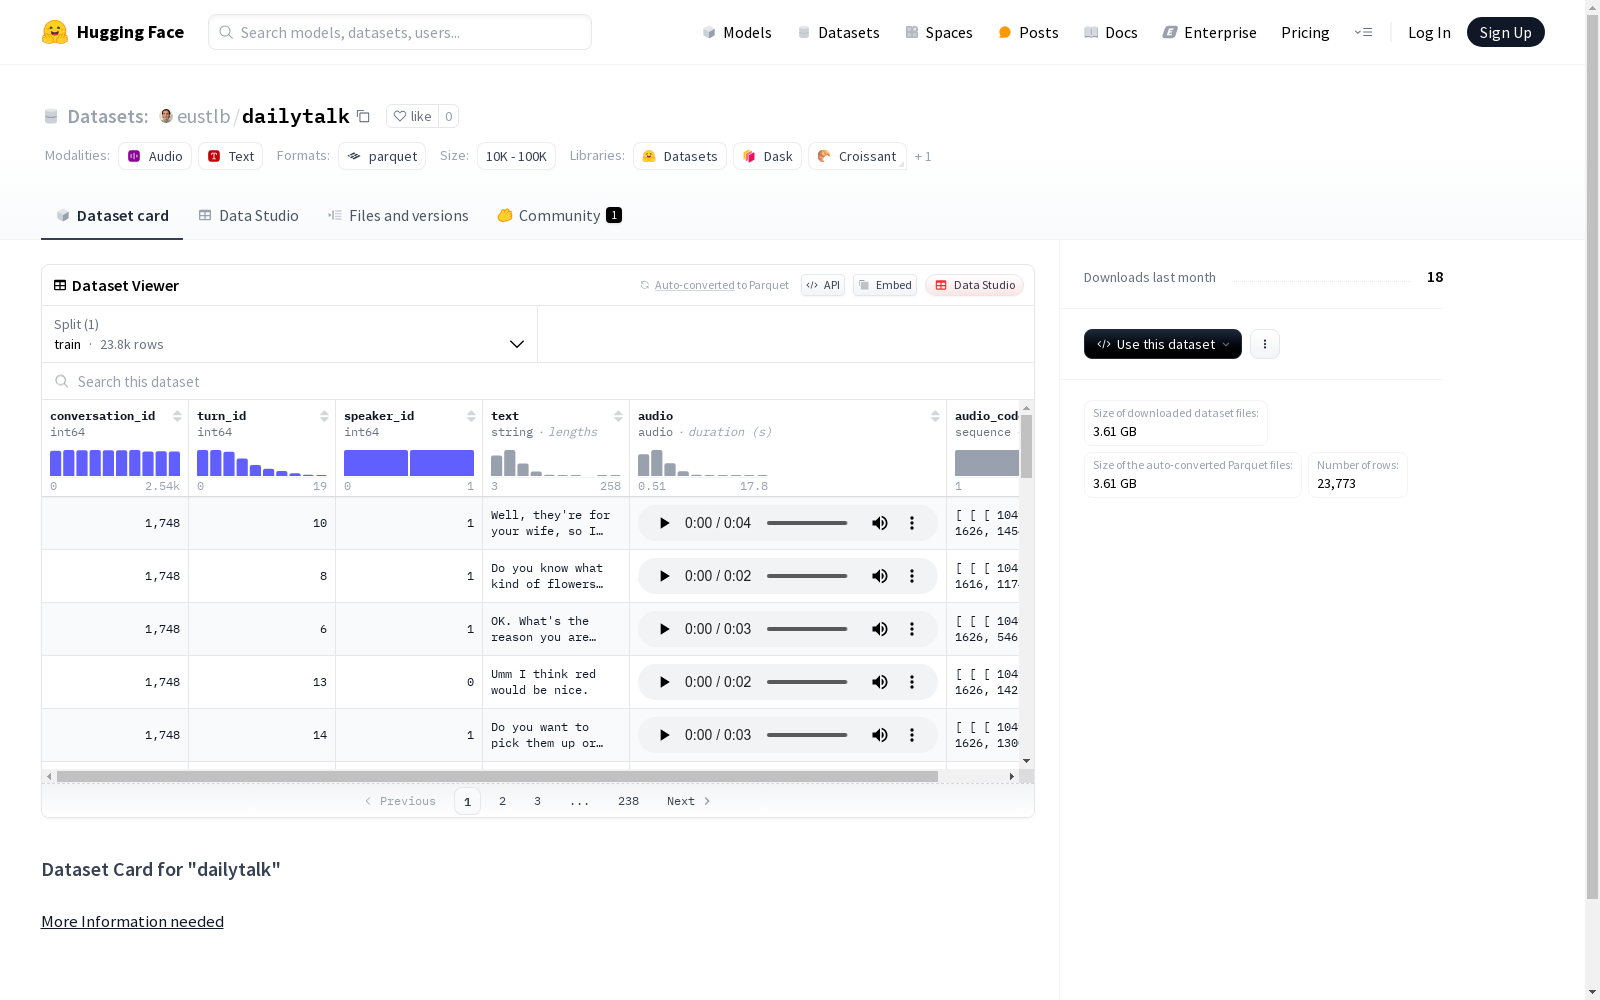Open the extra navigation menu icon
Screen dimensions: 1600x1000
click(1363, 32)
